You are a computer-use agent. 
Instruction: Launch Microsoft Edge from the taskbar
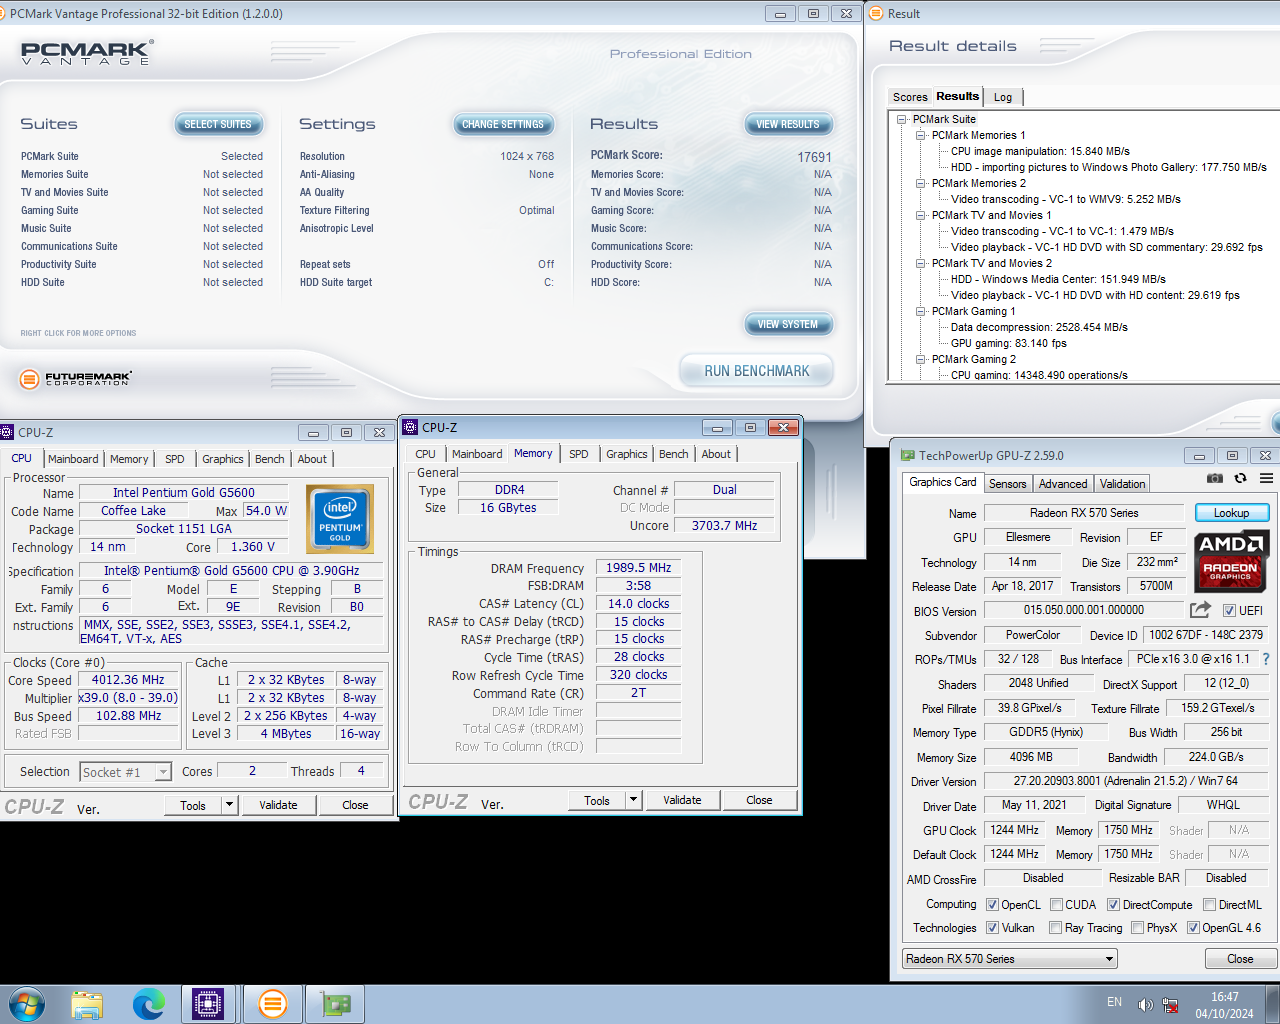(x=149, y=1004)
